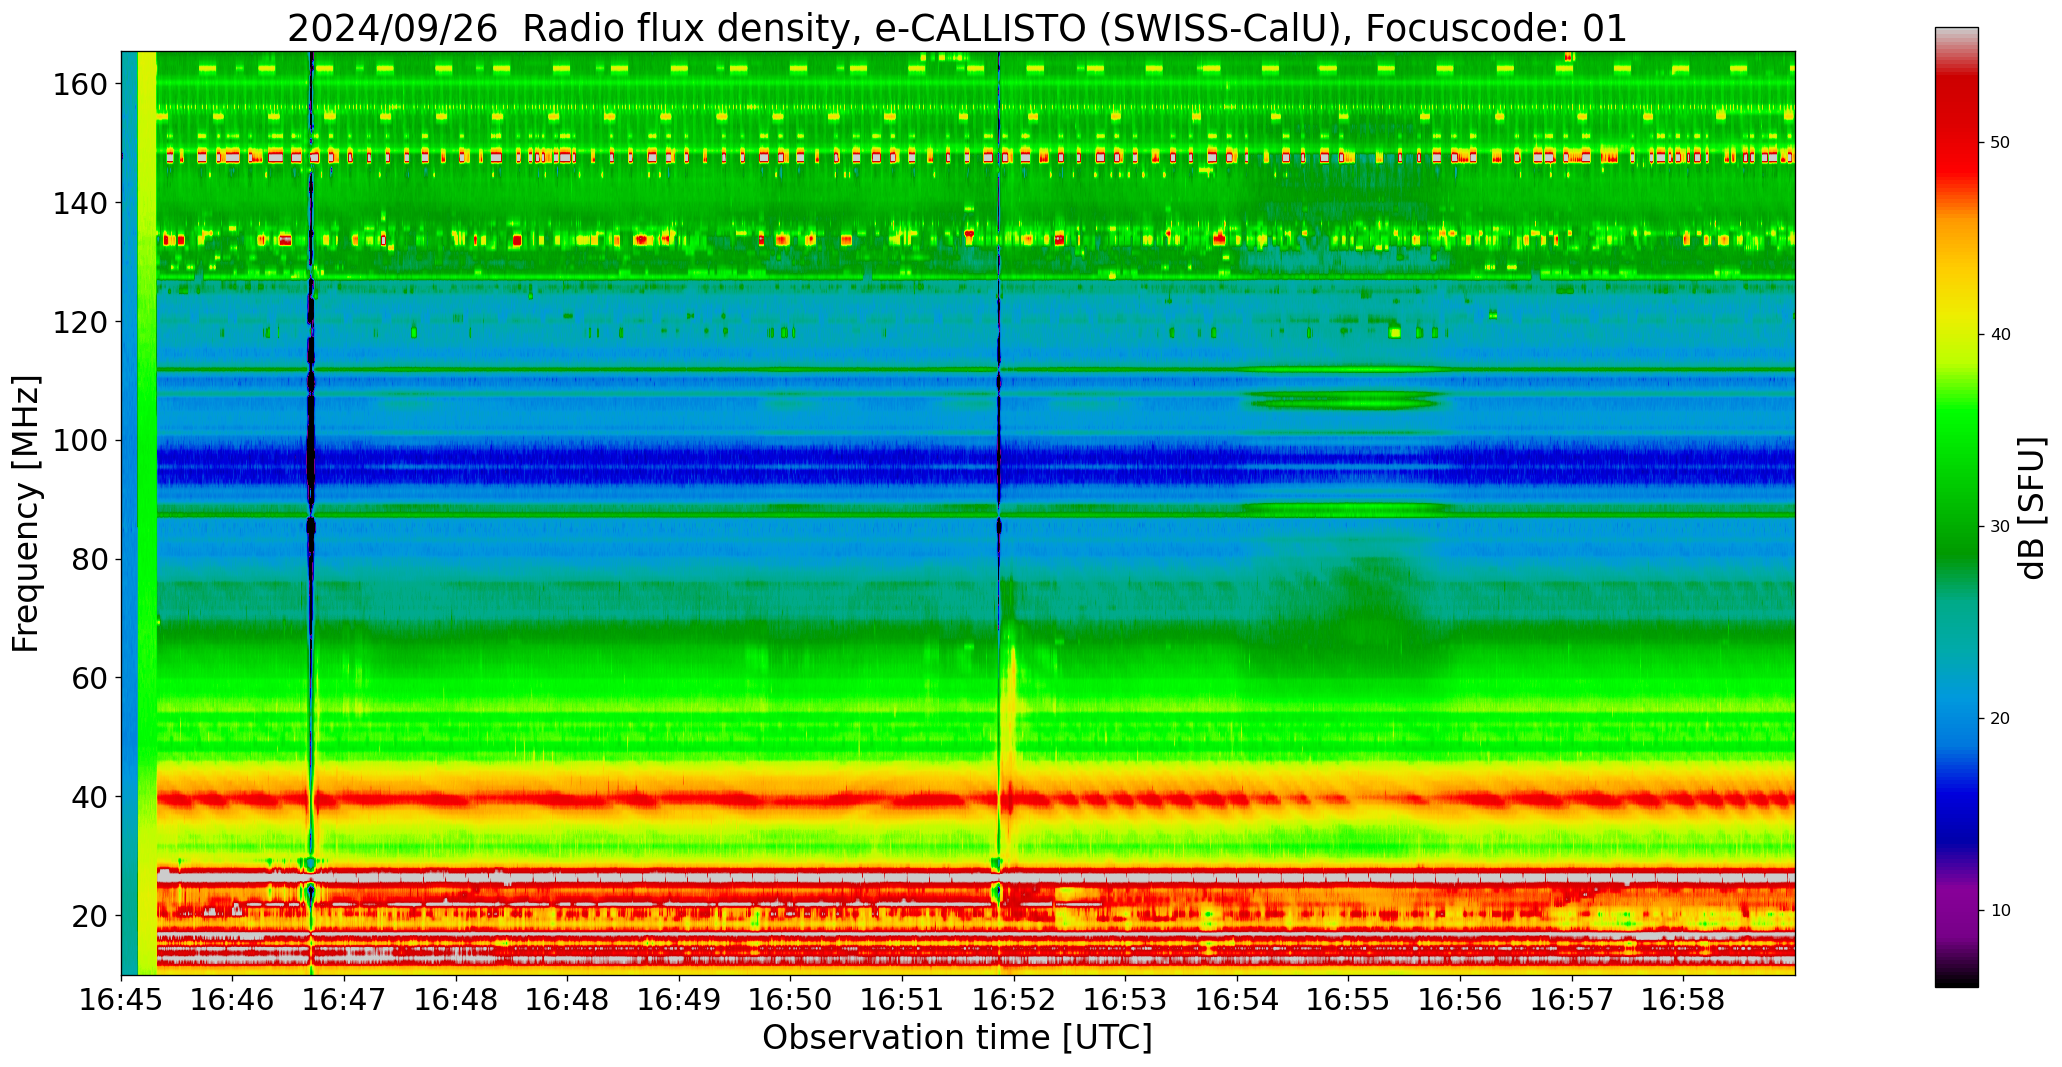Pick the 16:55 tick on time axis
Image resolution: width=2062 pixels, height=1067 pixels.
(x=1348, y=1000)
